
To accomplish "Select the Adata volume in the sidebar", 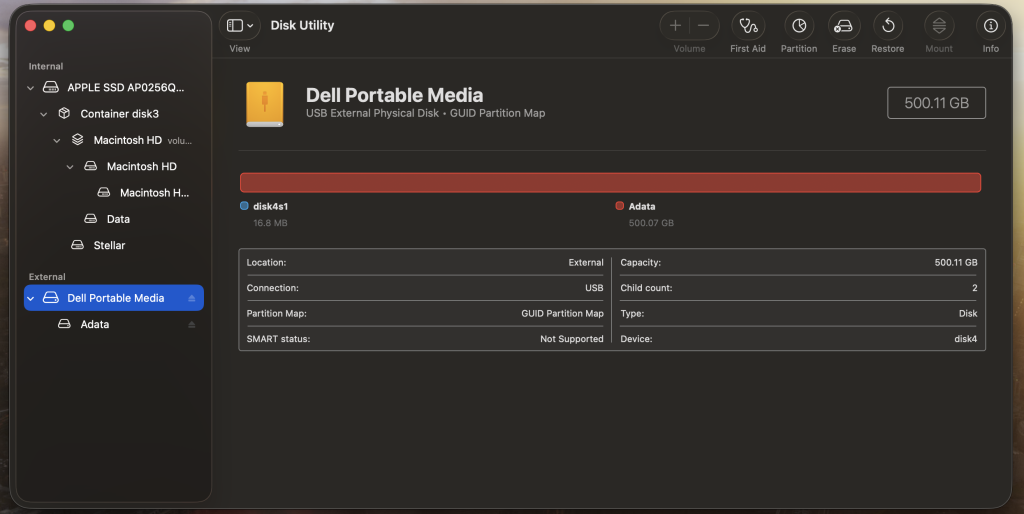I will pyautogui.click(x=114, y=324).
